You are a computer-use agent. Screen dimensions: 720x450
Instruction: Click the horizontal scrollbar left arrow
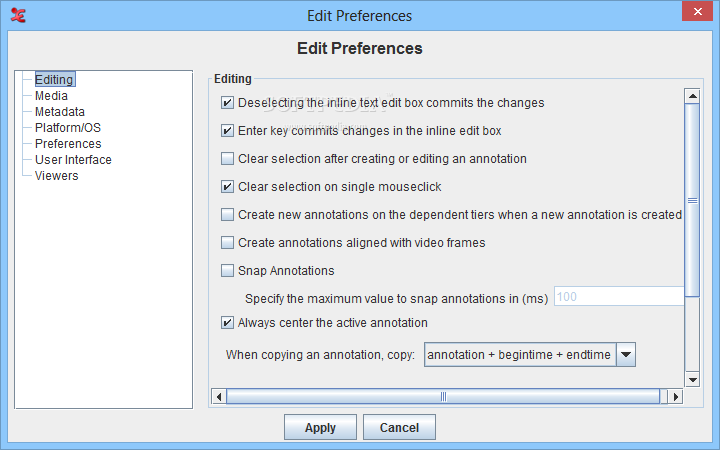(219, 396)
